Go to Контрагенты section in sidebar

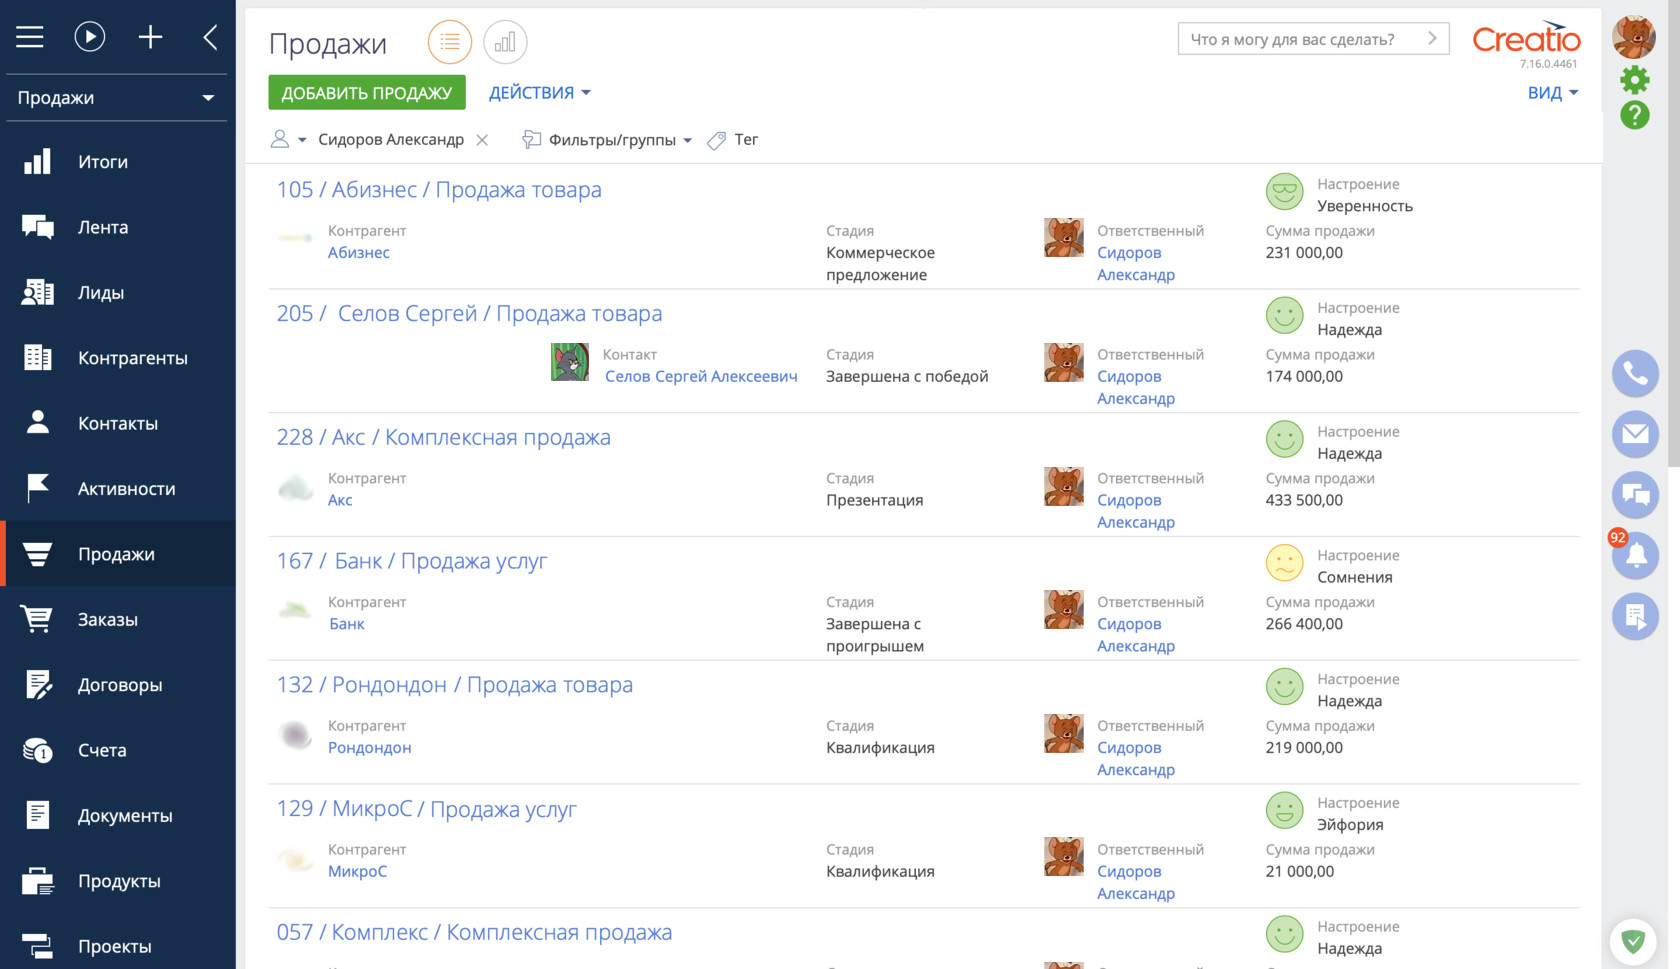[132, 358]
